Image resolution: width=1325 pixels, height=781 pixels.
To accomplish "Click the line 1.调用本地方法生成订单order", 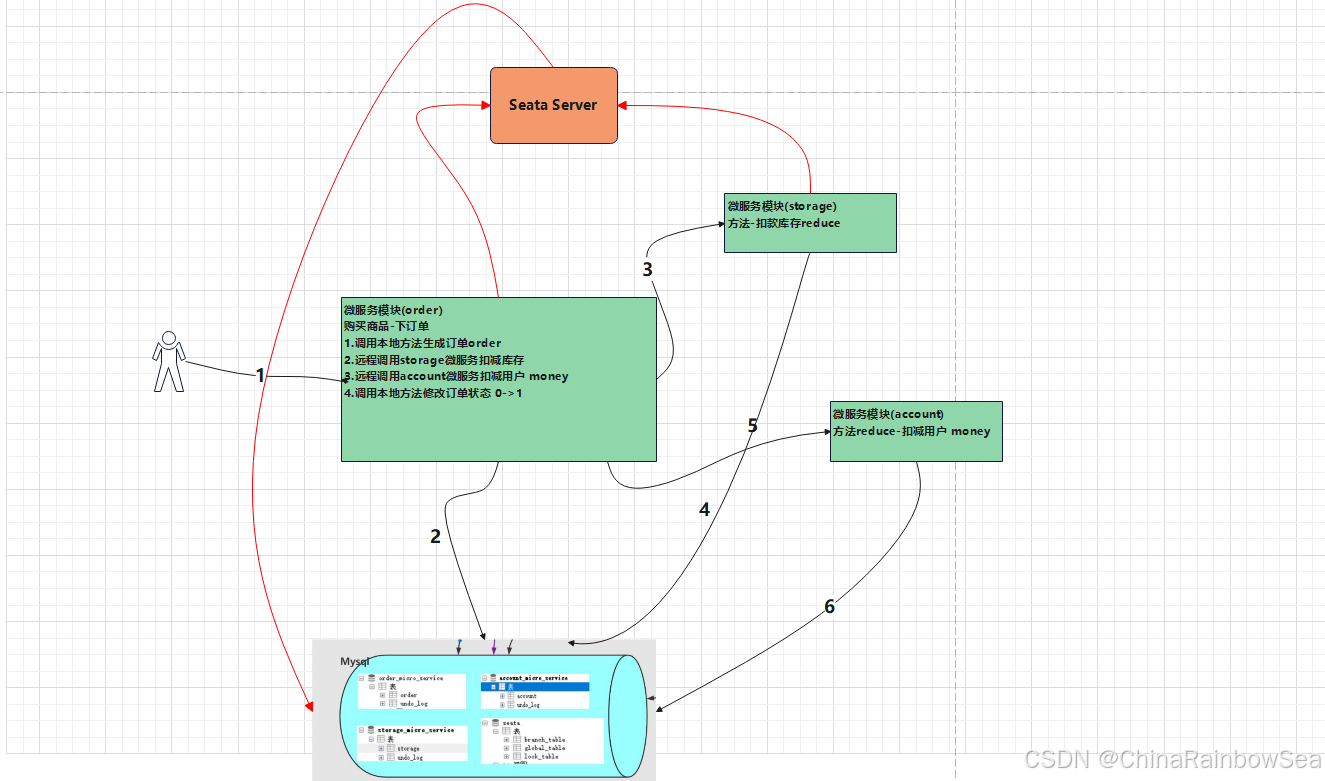I will 422,343.
